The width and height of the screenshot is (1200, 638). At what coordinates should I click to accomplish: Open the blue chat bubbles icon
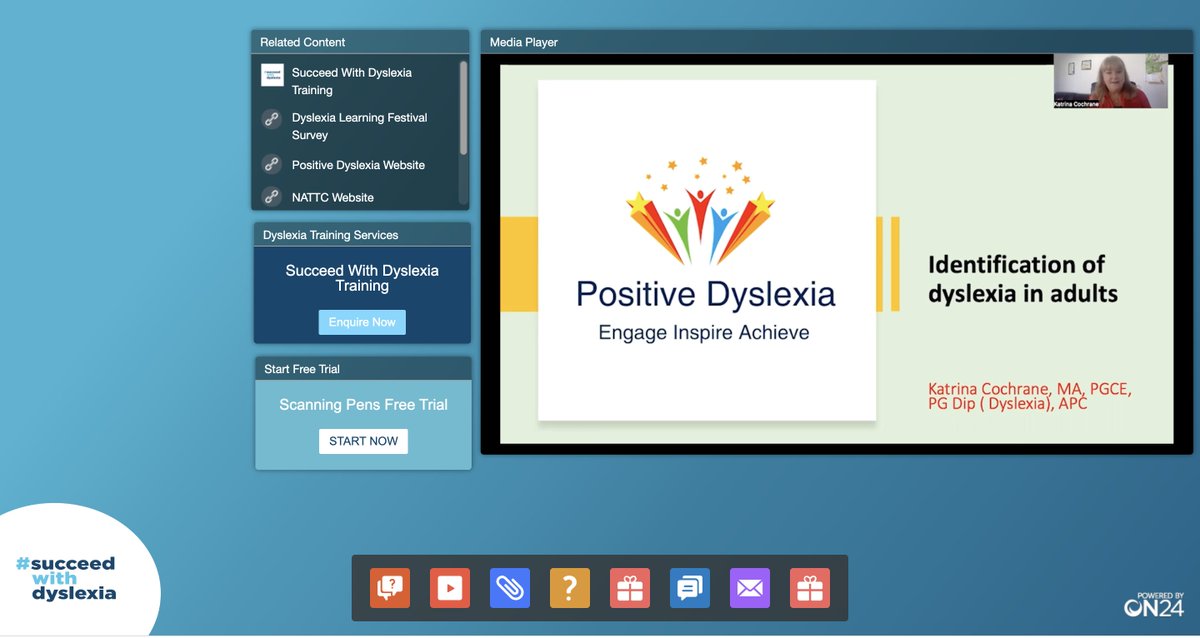click(x=690, y=588)
